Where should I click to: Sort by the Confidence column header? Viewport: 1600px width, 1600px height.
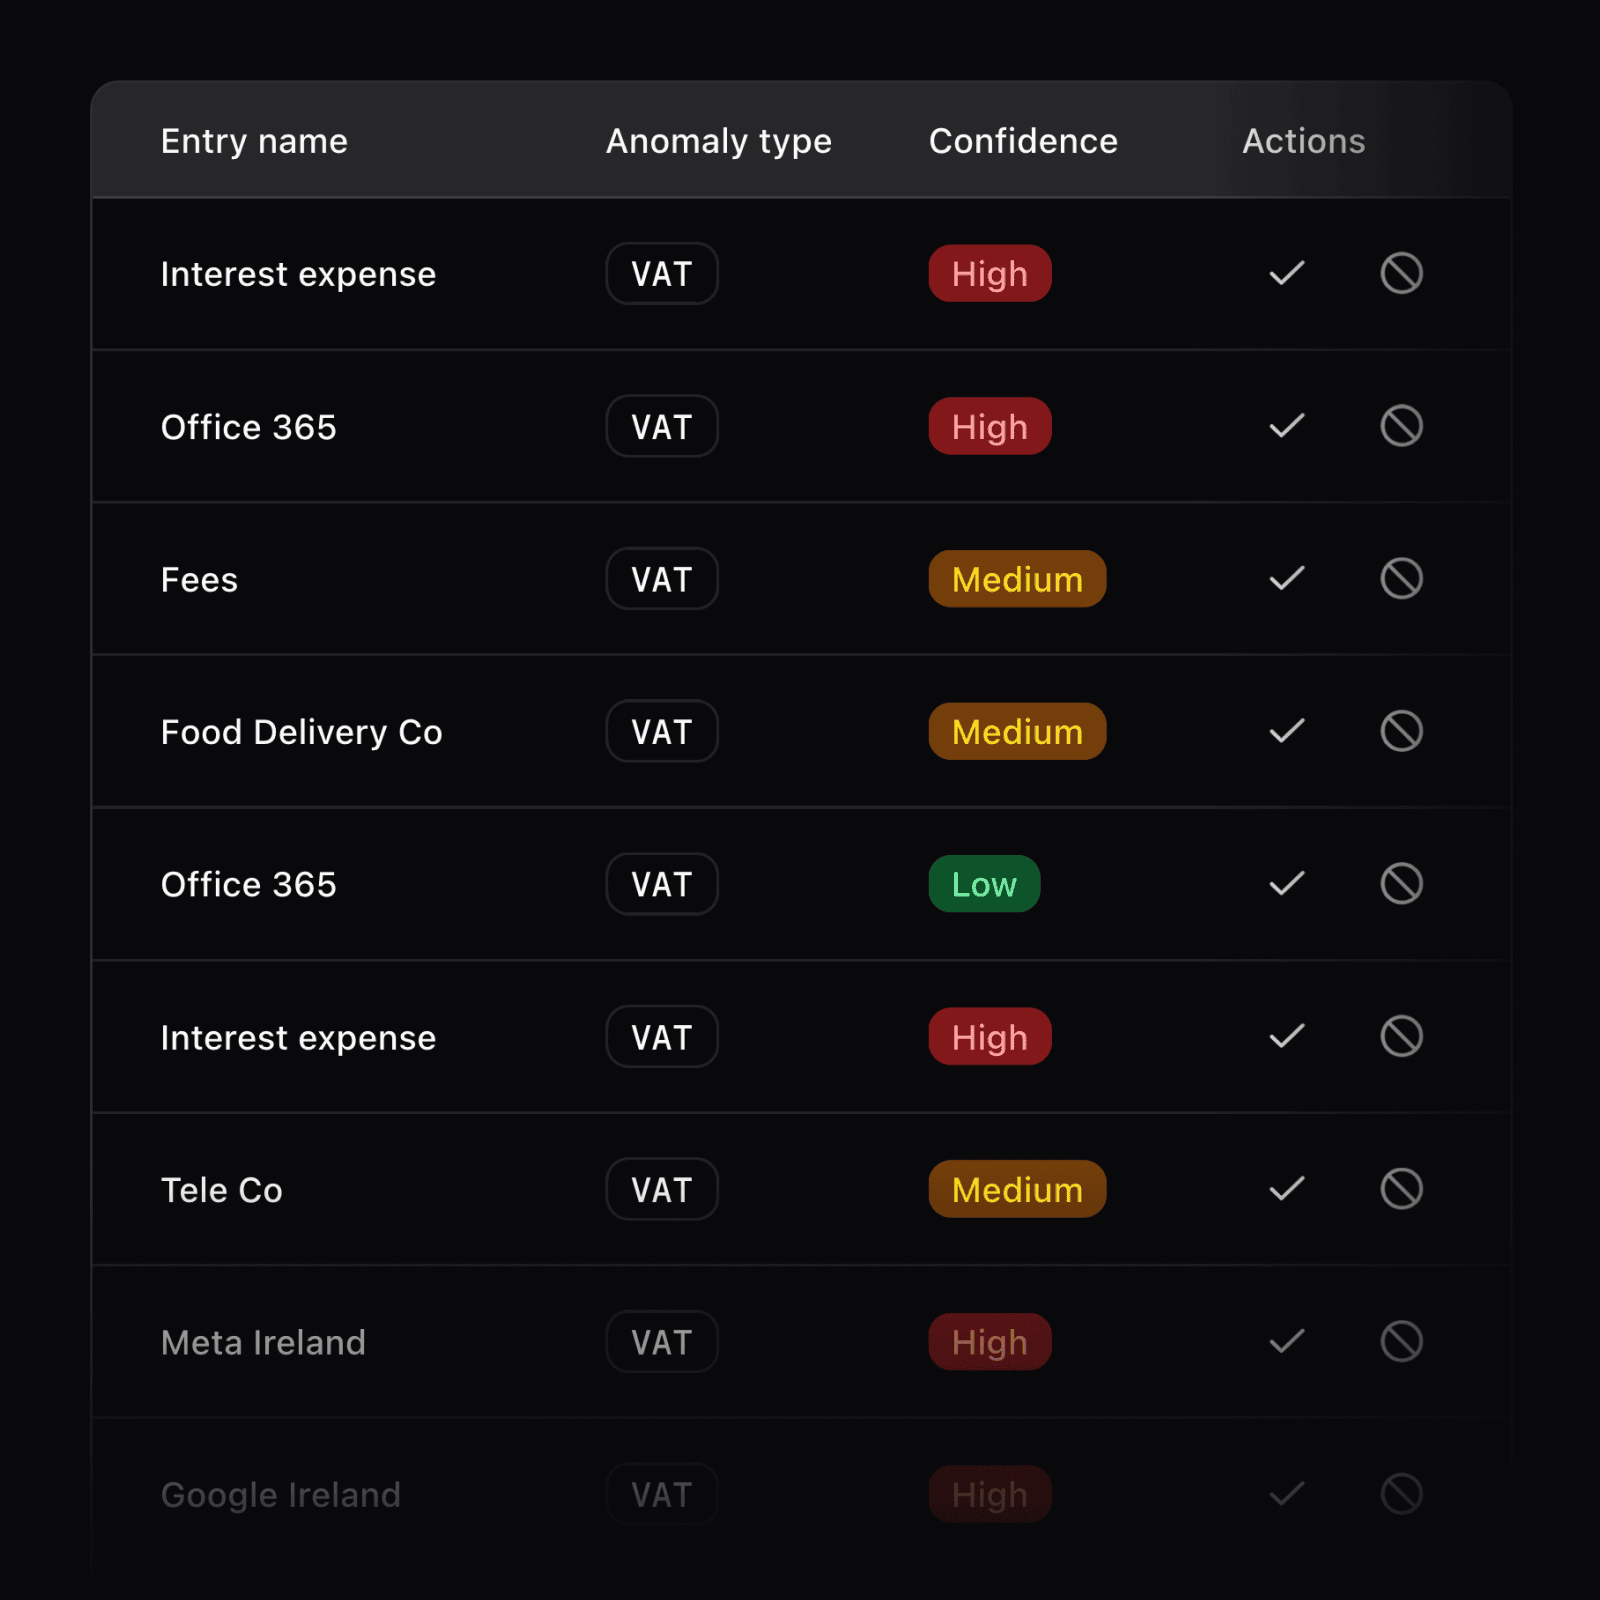[1022, 141]
